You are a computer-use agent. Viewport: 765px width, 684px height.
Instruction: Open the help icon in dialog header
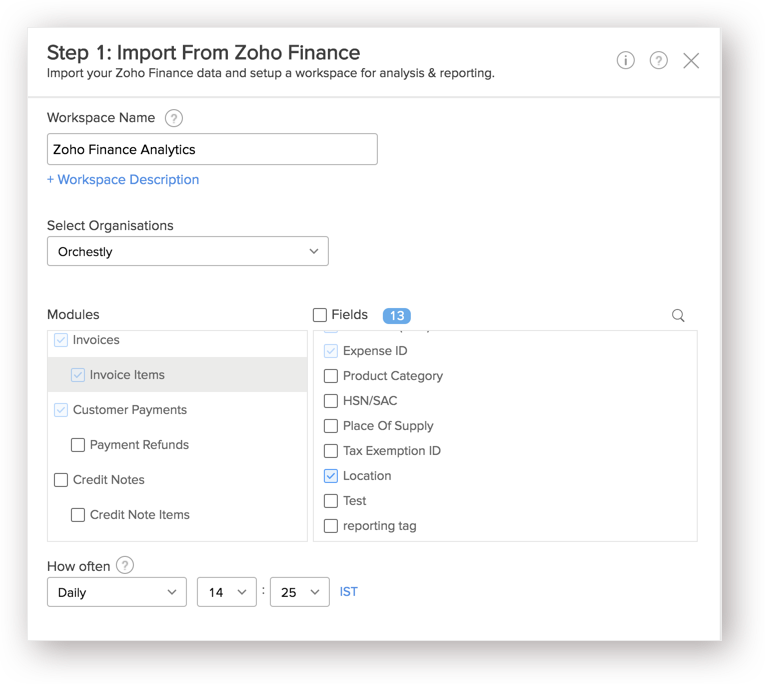[x=658, y=60]
